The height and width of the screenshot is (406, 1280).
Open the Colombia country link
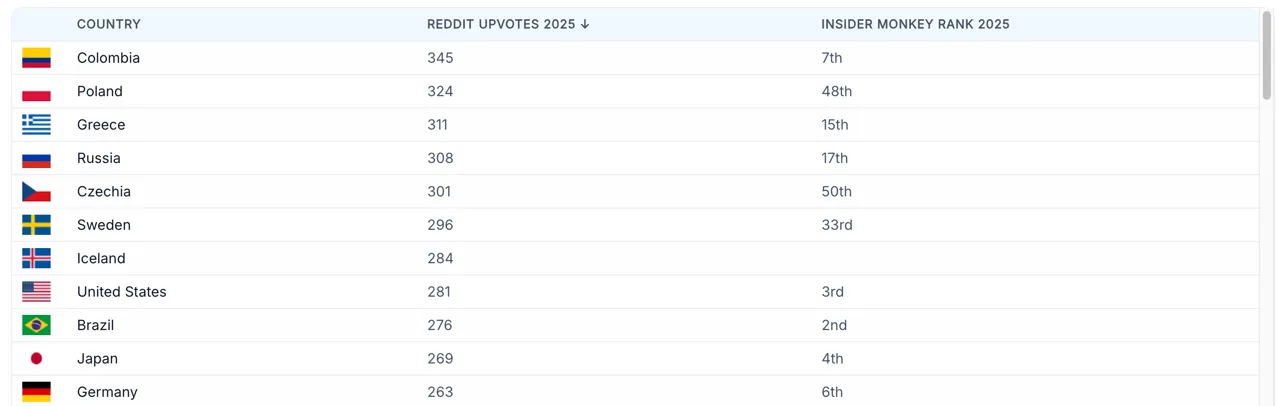pyautogui.click(x=108, y=58)
